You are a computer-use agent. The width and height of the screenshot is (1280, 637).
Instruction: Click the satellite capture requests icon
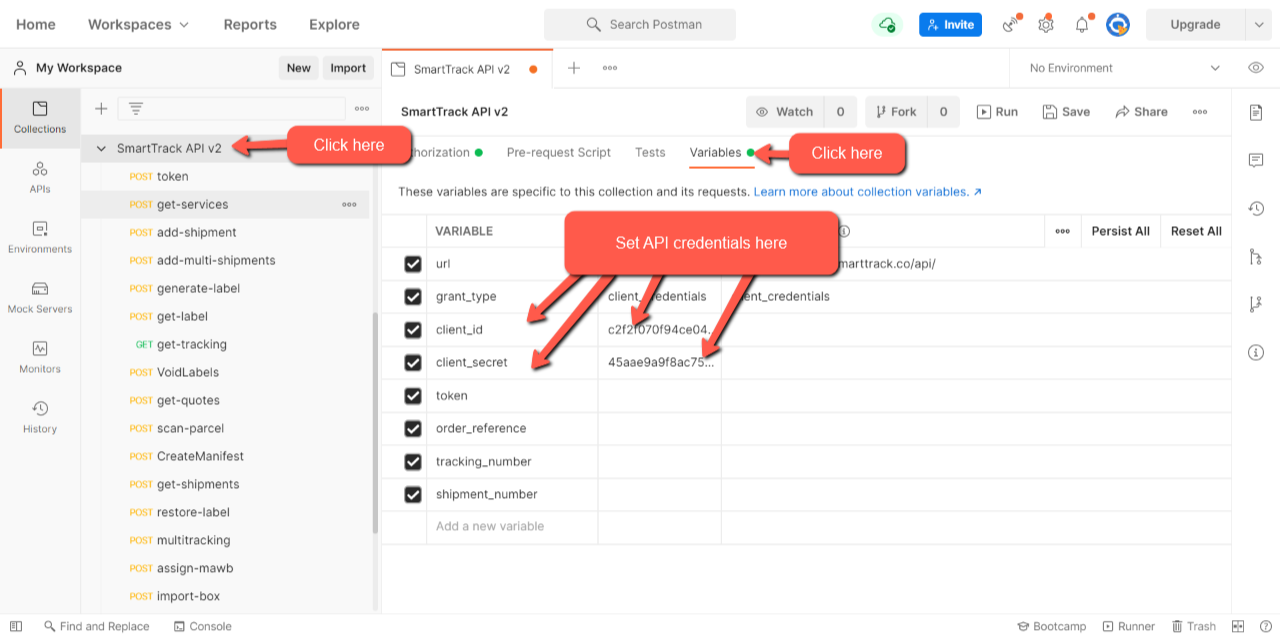point(1012,24)
